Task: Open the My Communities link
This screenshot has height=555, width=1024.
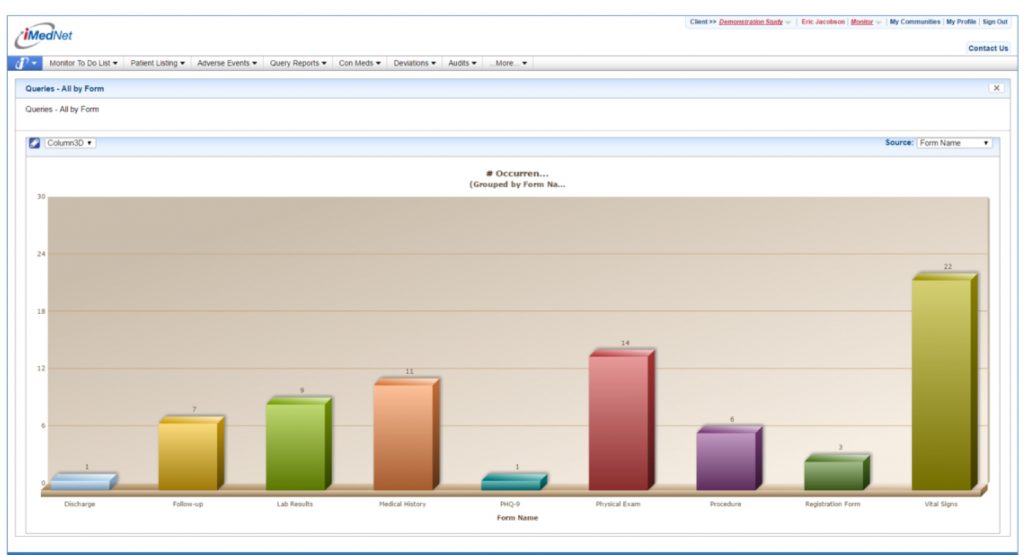Action: [x=914, y=22]
